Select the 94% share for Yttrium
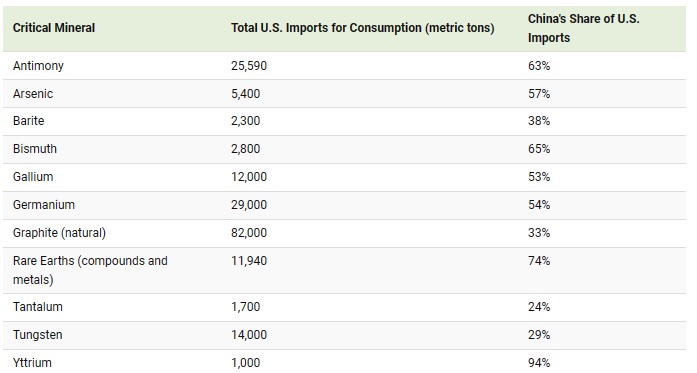The width and height of the screenshot is (697, 373). [x=539, y=363]
